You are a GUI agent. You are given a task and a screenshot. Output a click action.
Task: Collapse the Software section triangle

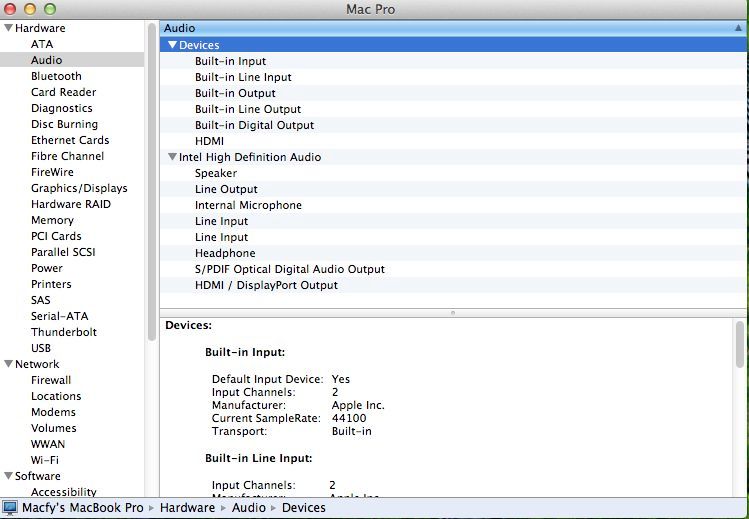8,476
